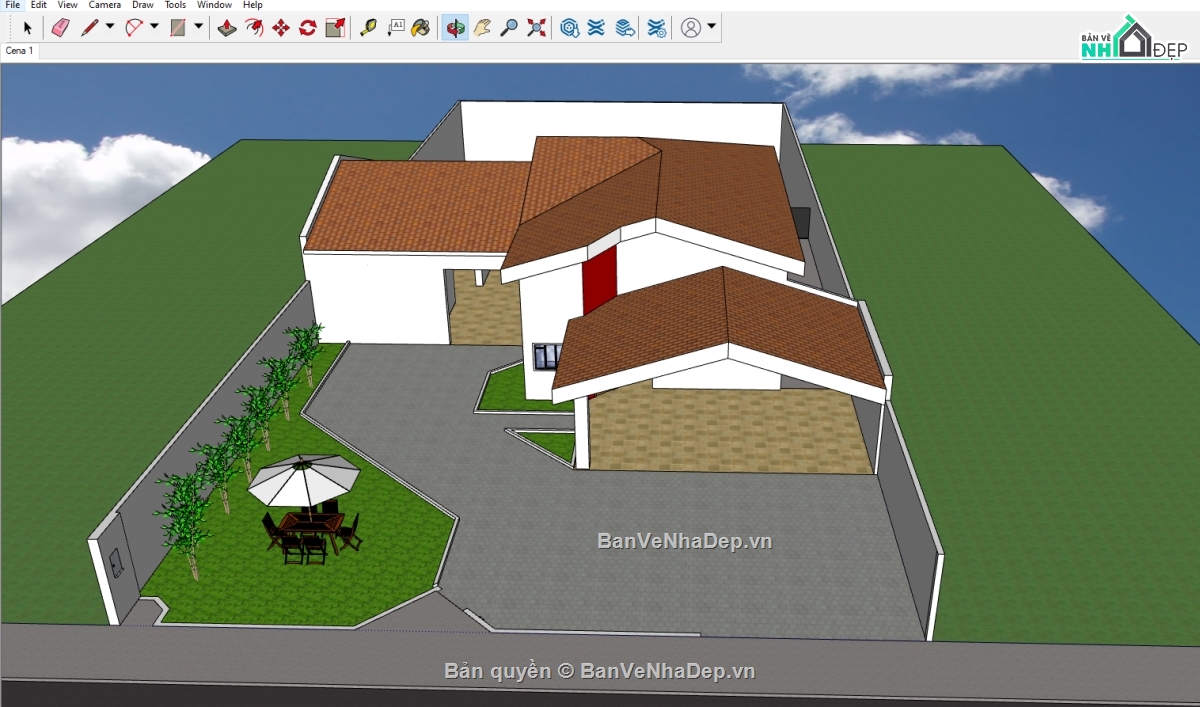
Task: Pick the Eraser tool
Action: coord(60,28)
